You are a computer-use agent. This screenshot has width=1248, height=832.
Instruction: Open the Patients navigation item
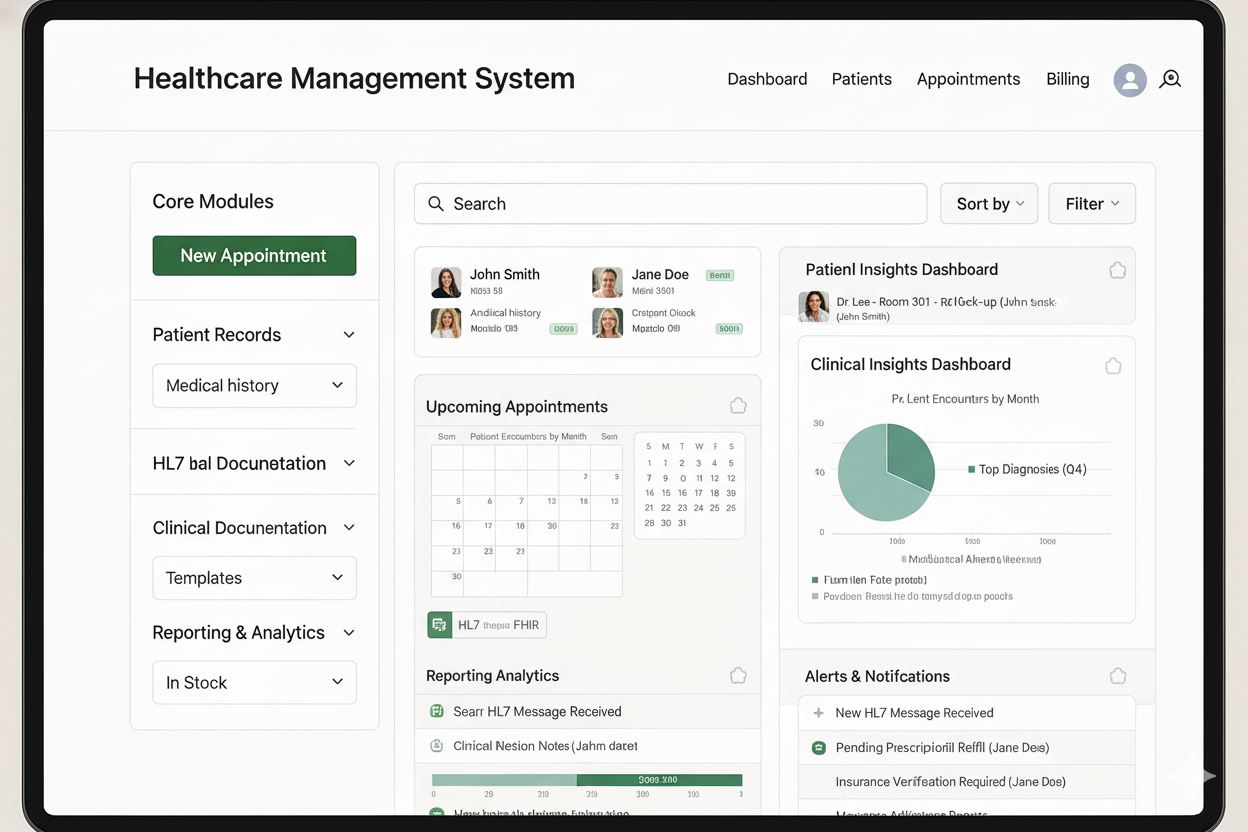coord(861,79)
